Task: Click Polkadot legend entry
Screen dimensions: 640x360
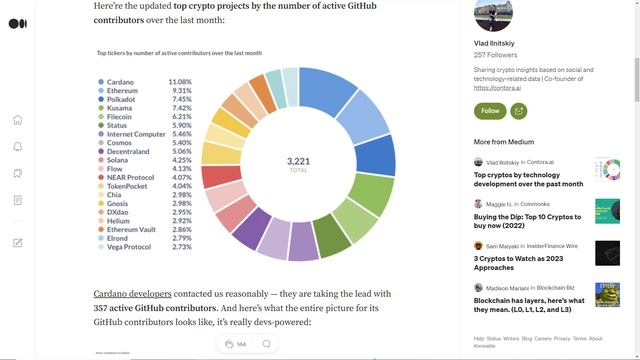Action: (145, 99)
